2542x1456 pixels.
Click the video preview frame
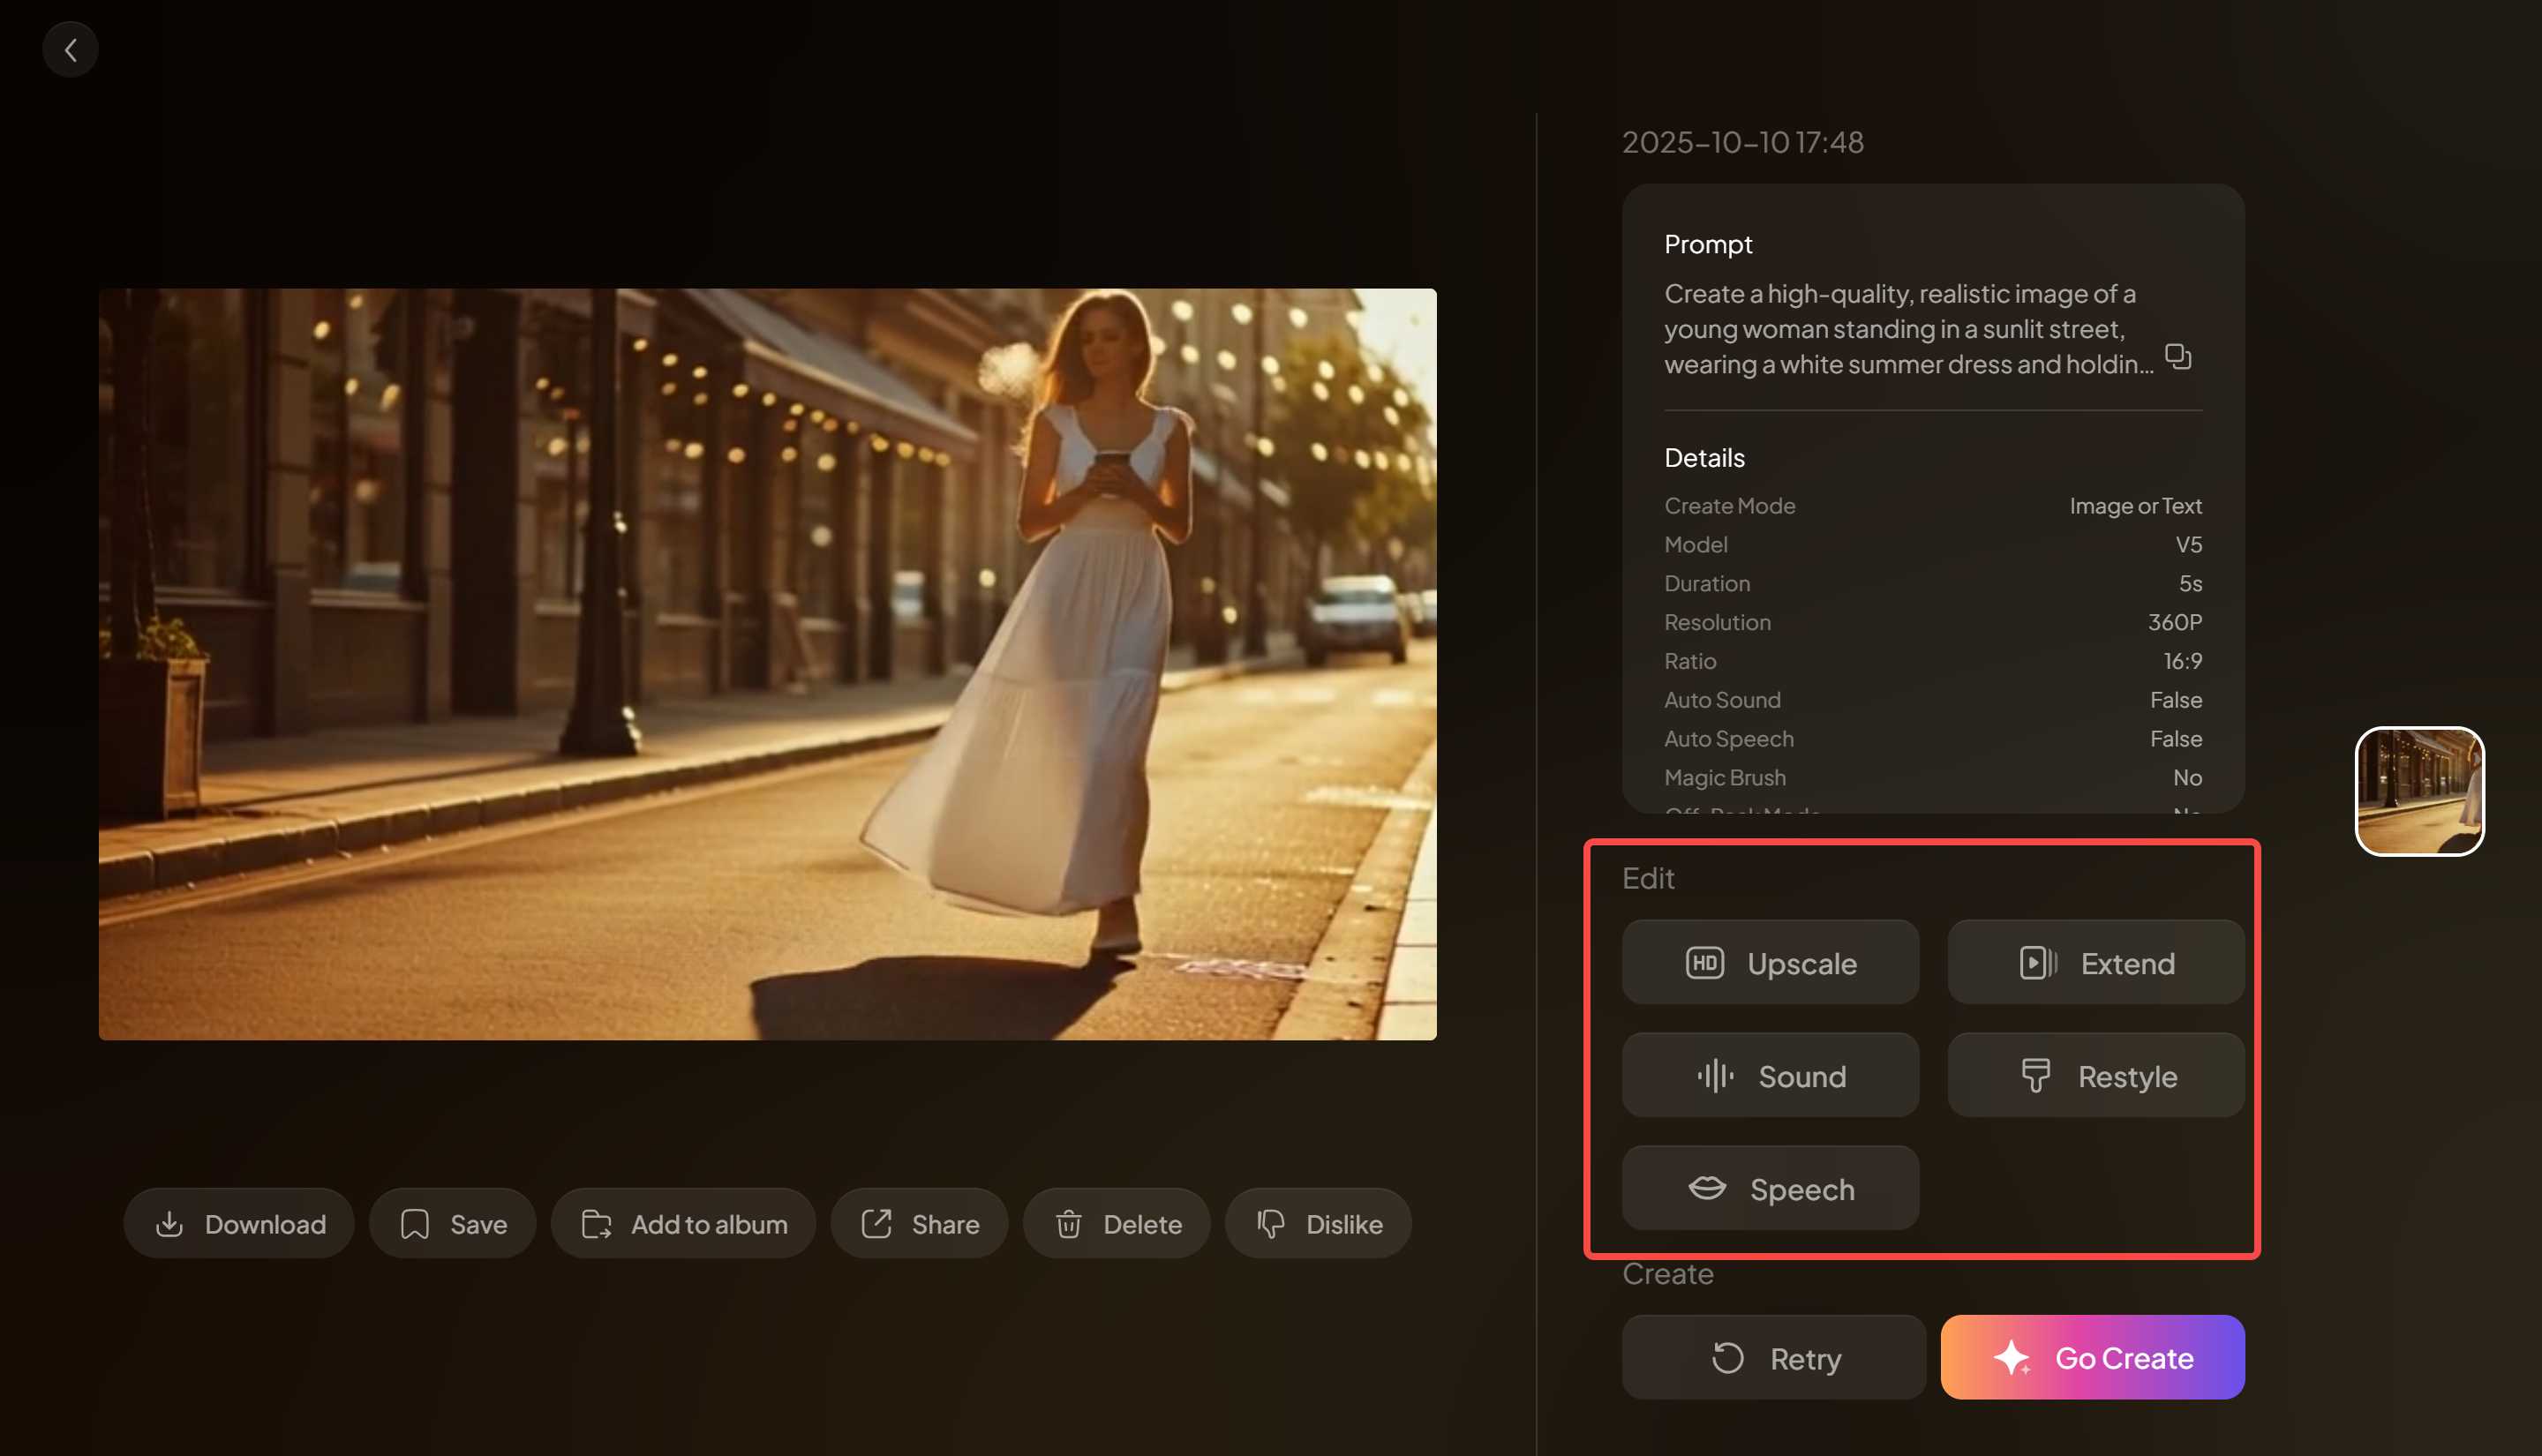coord(767,660)
